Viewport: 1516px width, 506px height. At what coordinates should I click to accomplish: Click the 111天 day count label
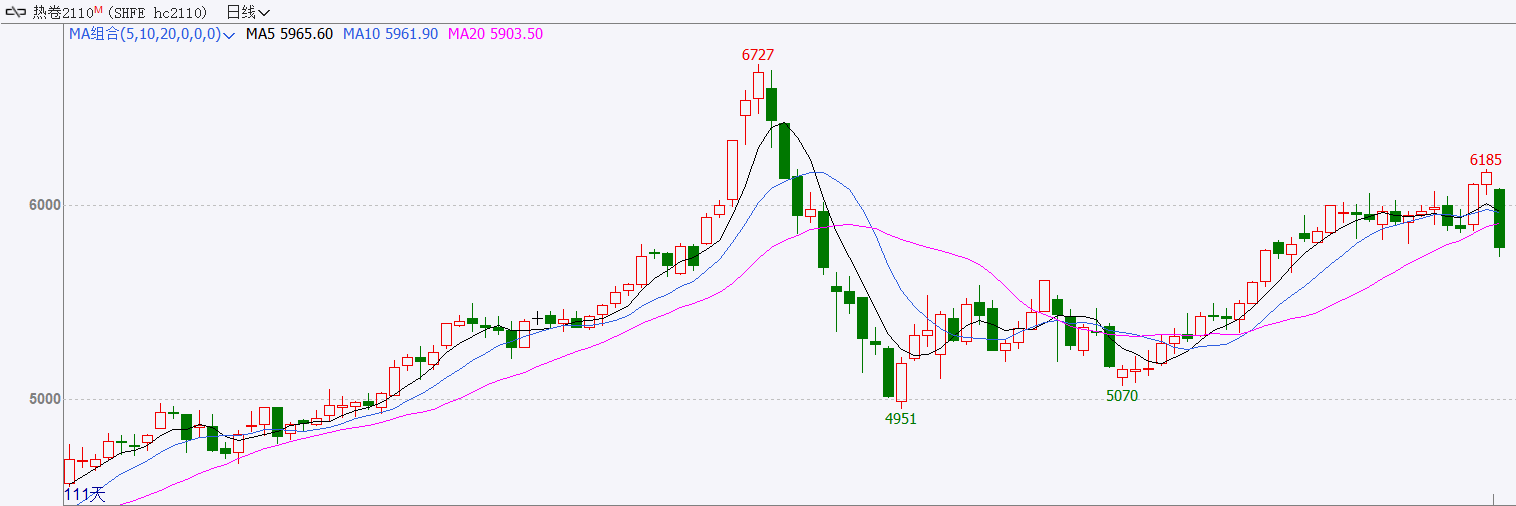click(85, 494)
